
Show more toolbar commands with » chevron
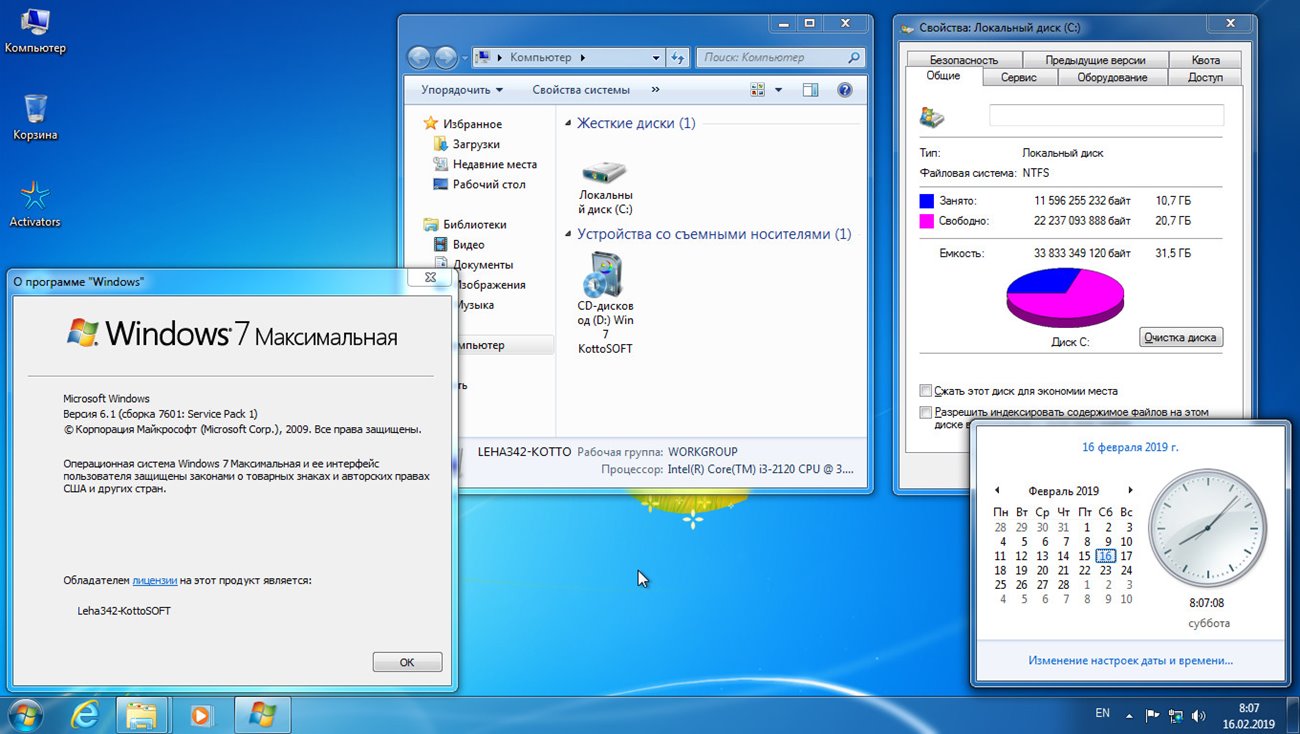pyautogui.click(x=655, y=89)
